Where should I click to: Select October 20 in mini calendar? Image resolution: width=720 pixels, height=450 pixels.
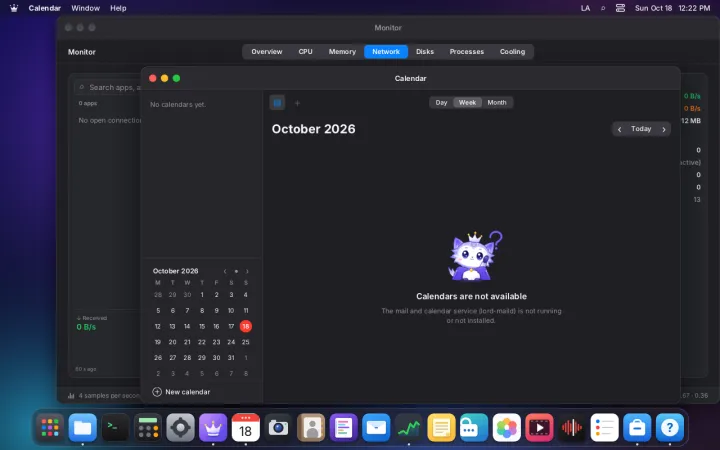172,342
